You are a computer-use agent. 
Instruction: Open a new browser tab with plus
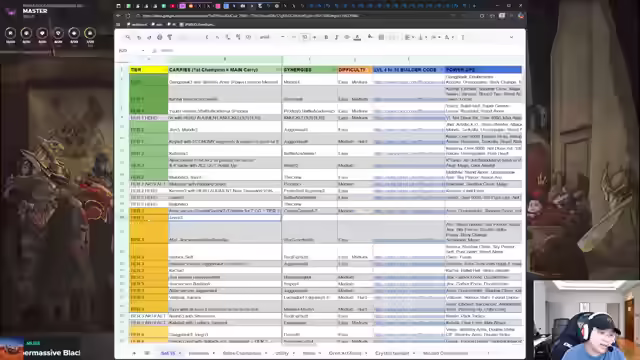pyautogui.click(x=474, y=6)
